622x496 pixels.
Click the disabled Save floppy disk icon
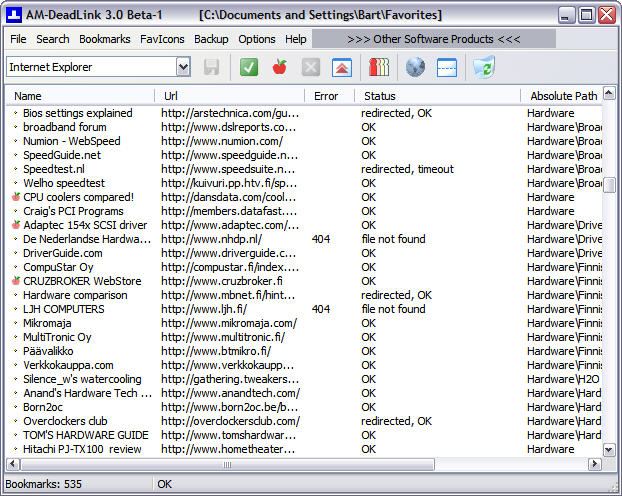[x=211, y=67]
